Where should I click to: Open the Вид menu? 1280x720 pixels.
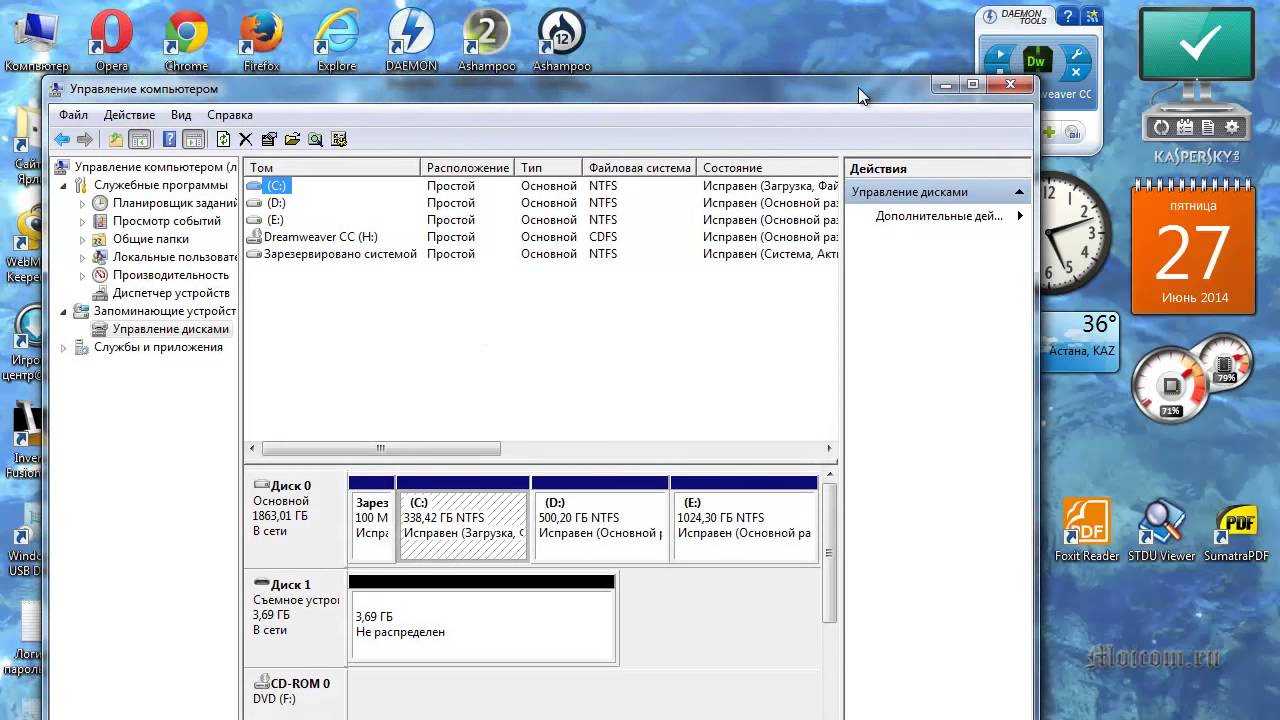coord(180,115)
